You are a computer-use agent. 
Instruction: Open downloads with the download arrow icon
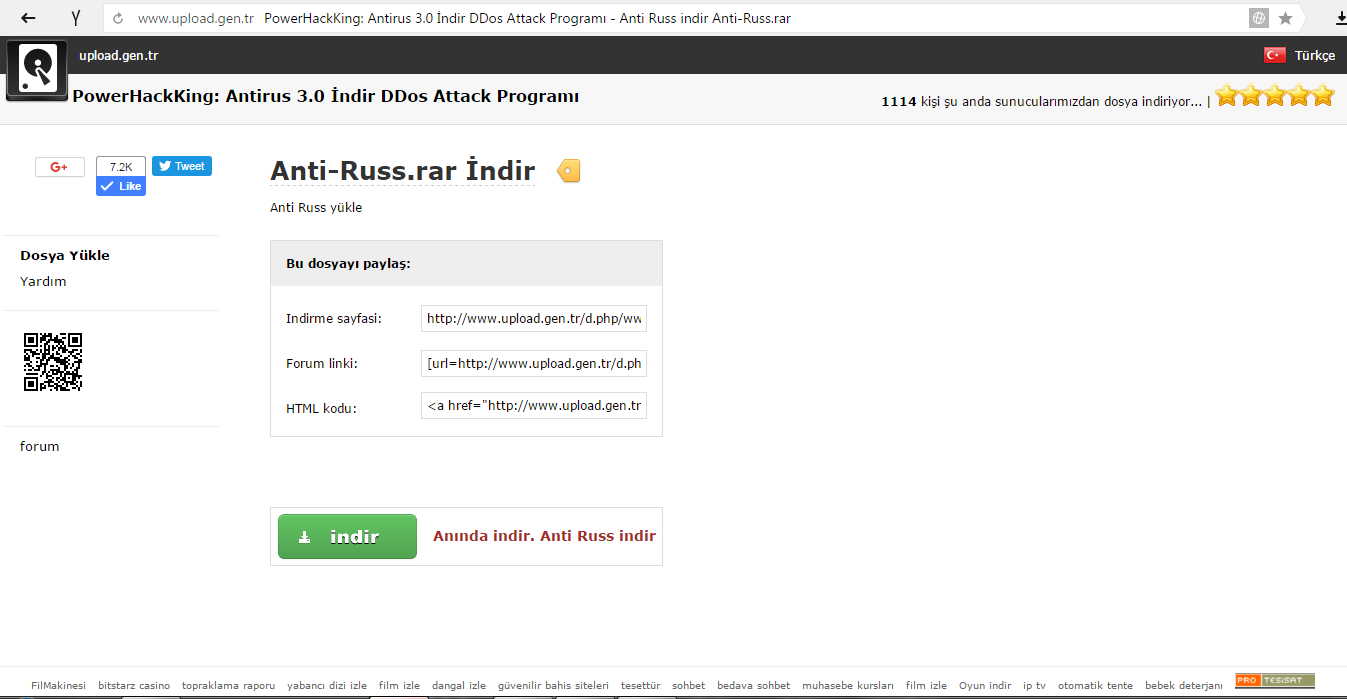[x=1340, y=18]
